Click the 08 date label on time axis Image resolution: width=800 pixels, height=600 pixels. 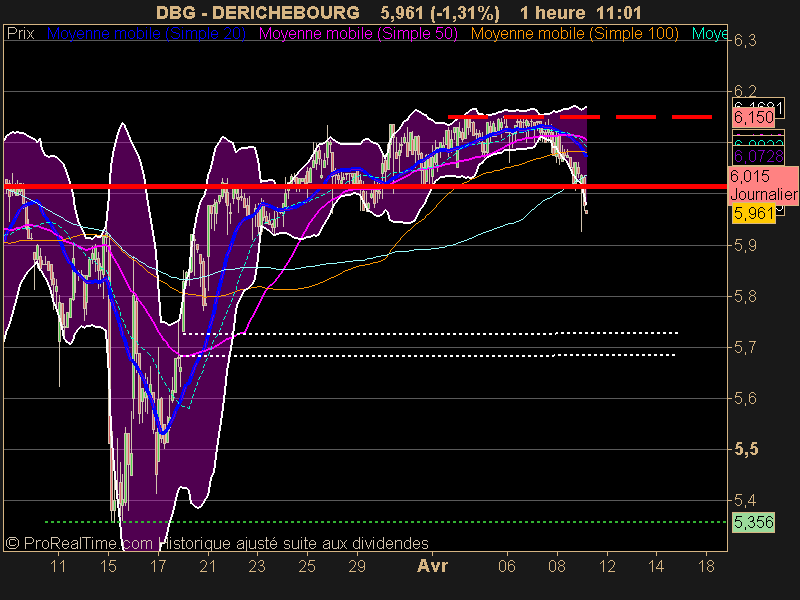557,566
